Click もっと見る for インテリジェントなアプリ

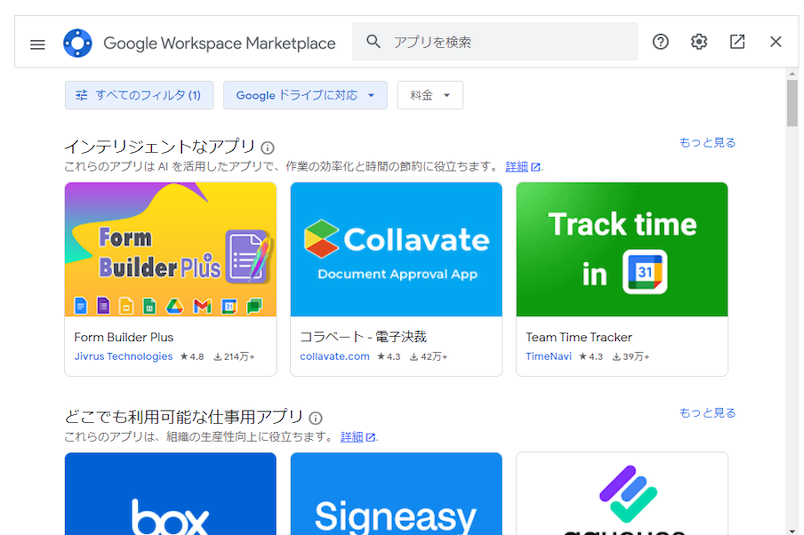707,143
